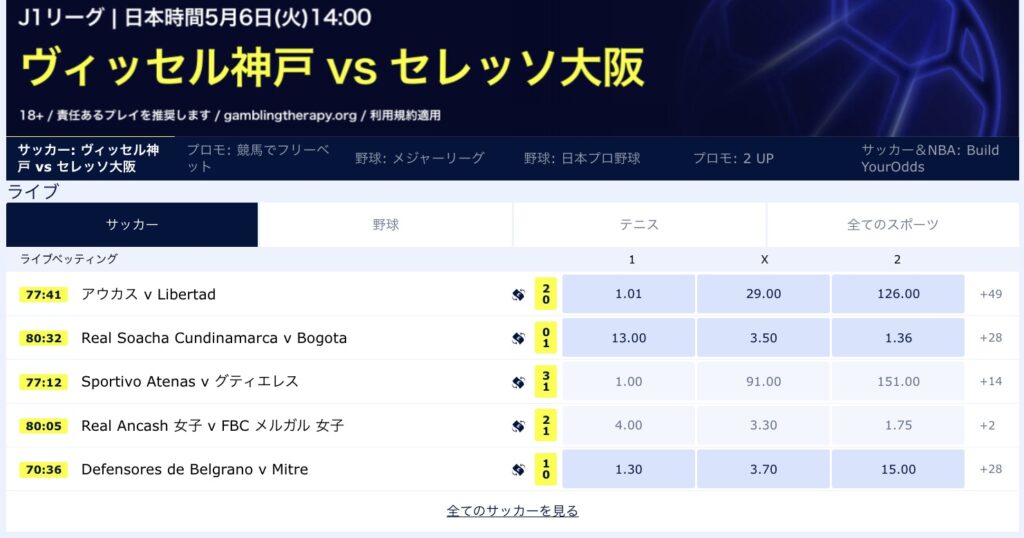Select 1.01 home odds for アウカス

(629, 294)
